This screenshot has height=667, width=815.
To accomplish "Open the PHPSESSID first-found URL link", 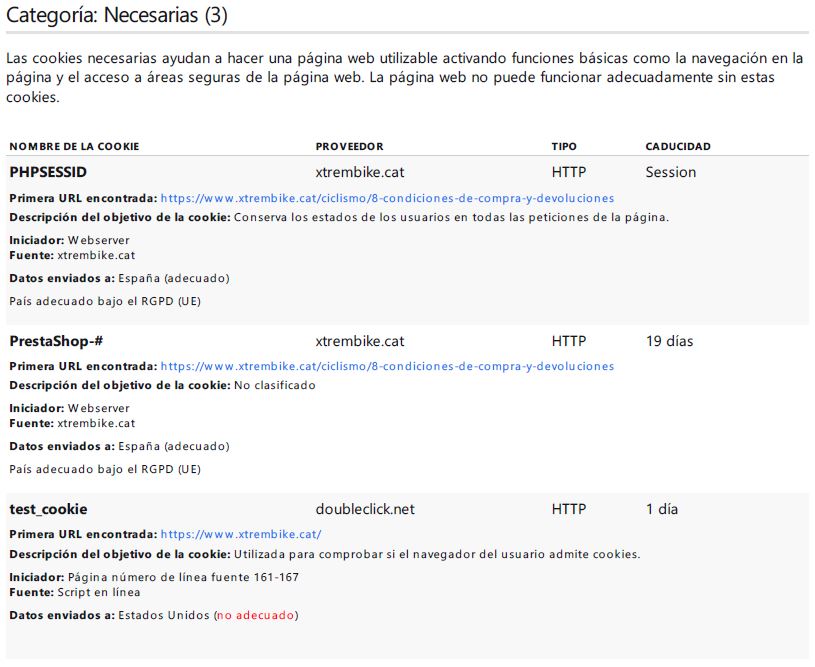I will (387, 198).
